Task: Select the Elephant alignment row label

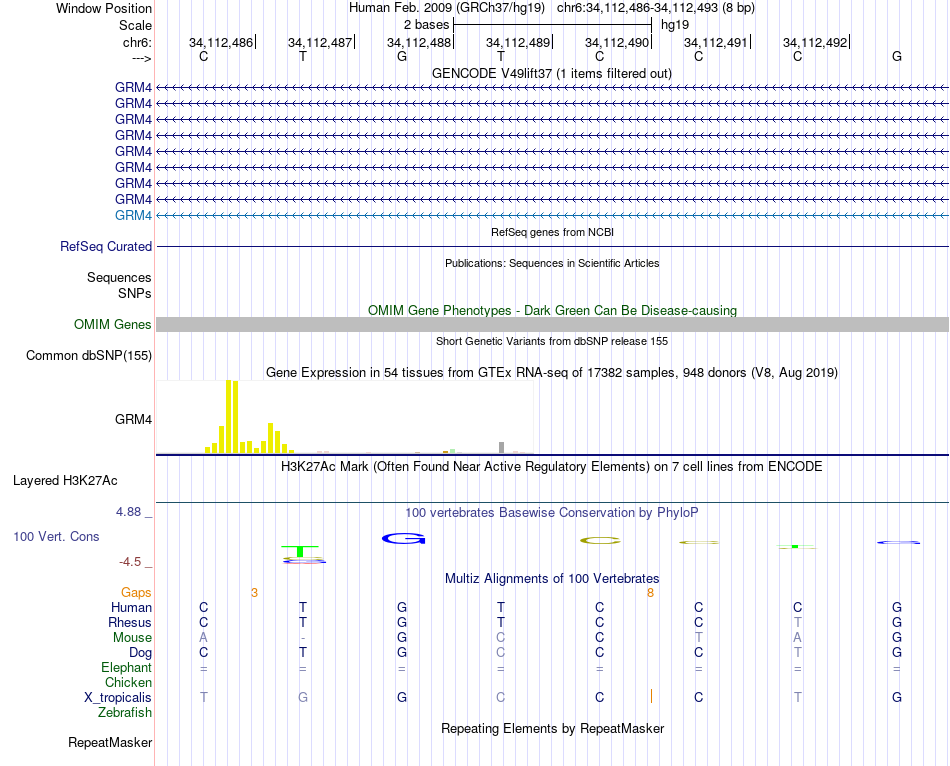Action: coord(126,668)
